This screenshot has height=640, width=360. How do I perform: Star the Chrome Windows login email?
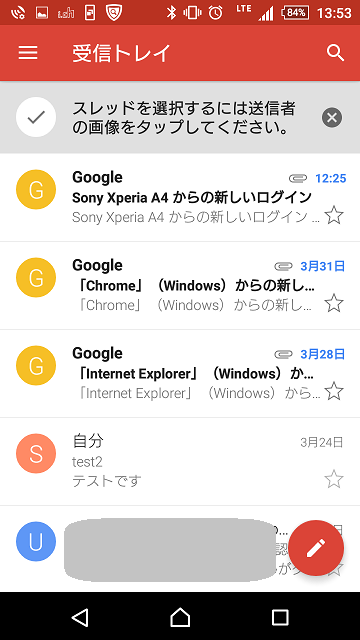coord(334,303)
